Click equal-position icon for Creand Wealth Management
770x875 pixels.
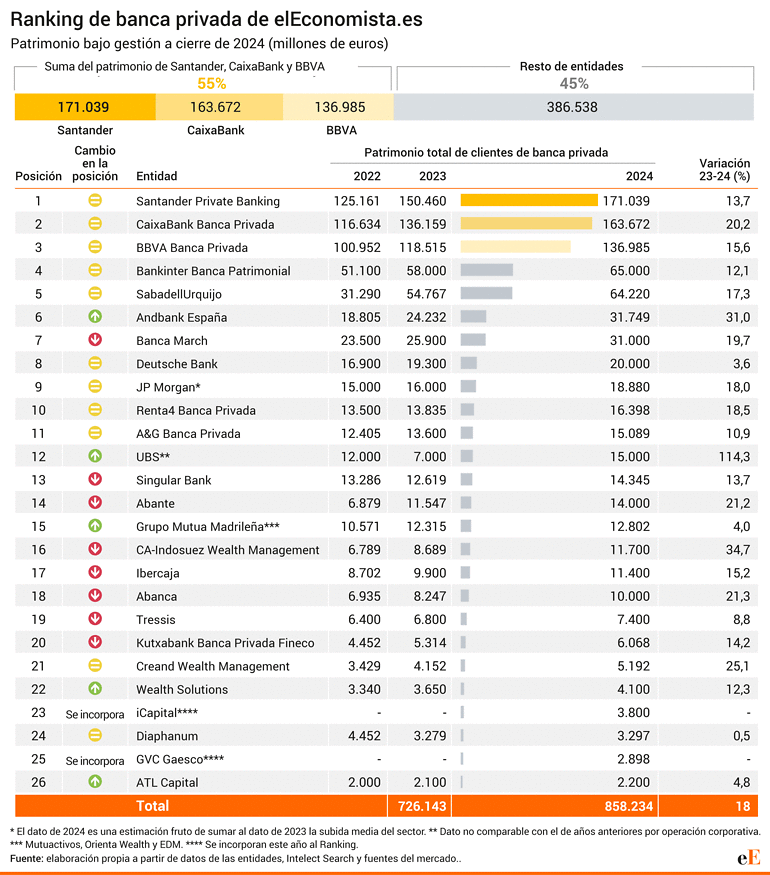tap(95, 665)
